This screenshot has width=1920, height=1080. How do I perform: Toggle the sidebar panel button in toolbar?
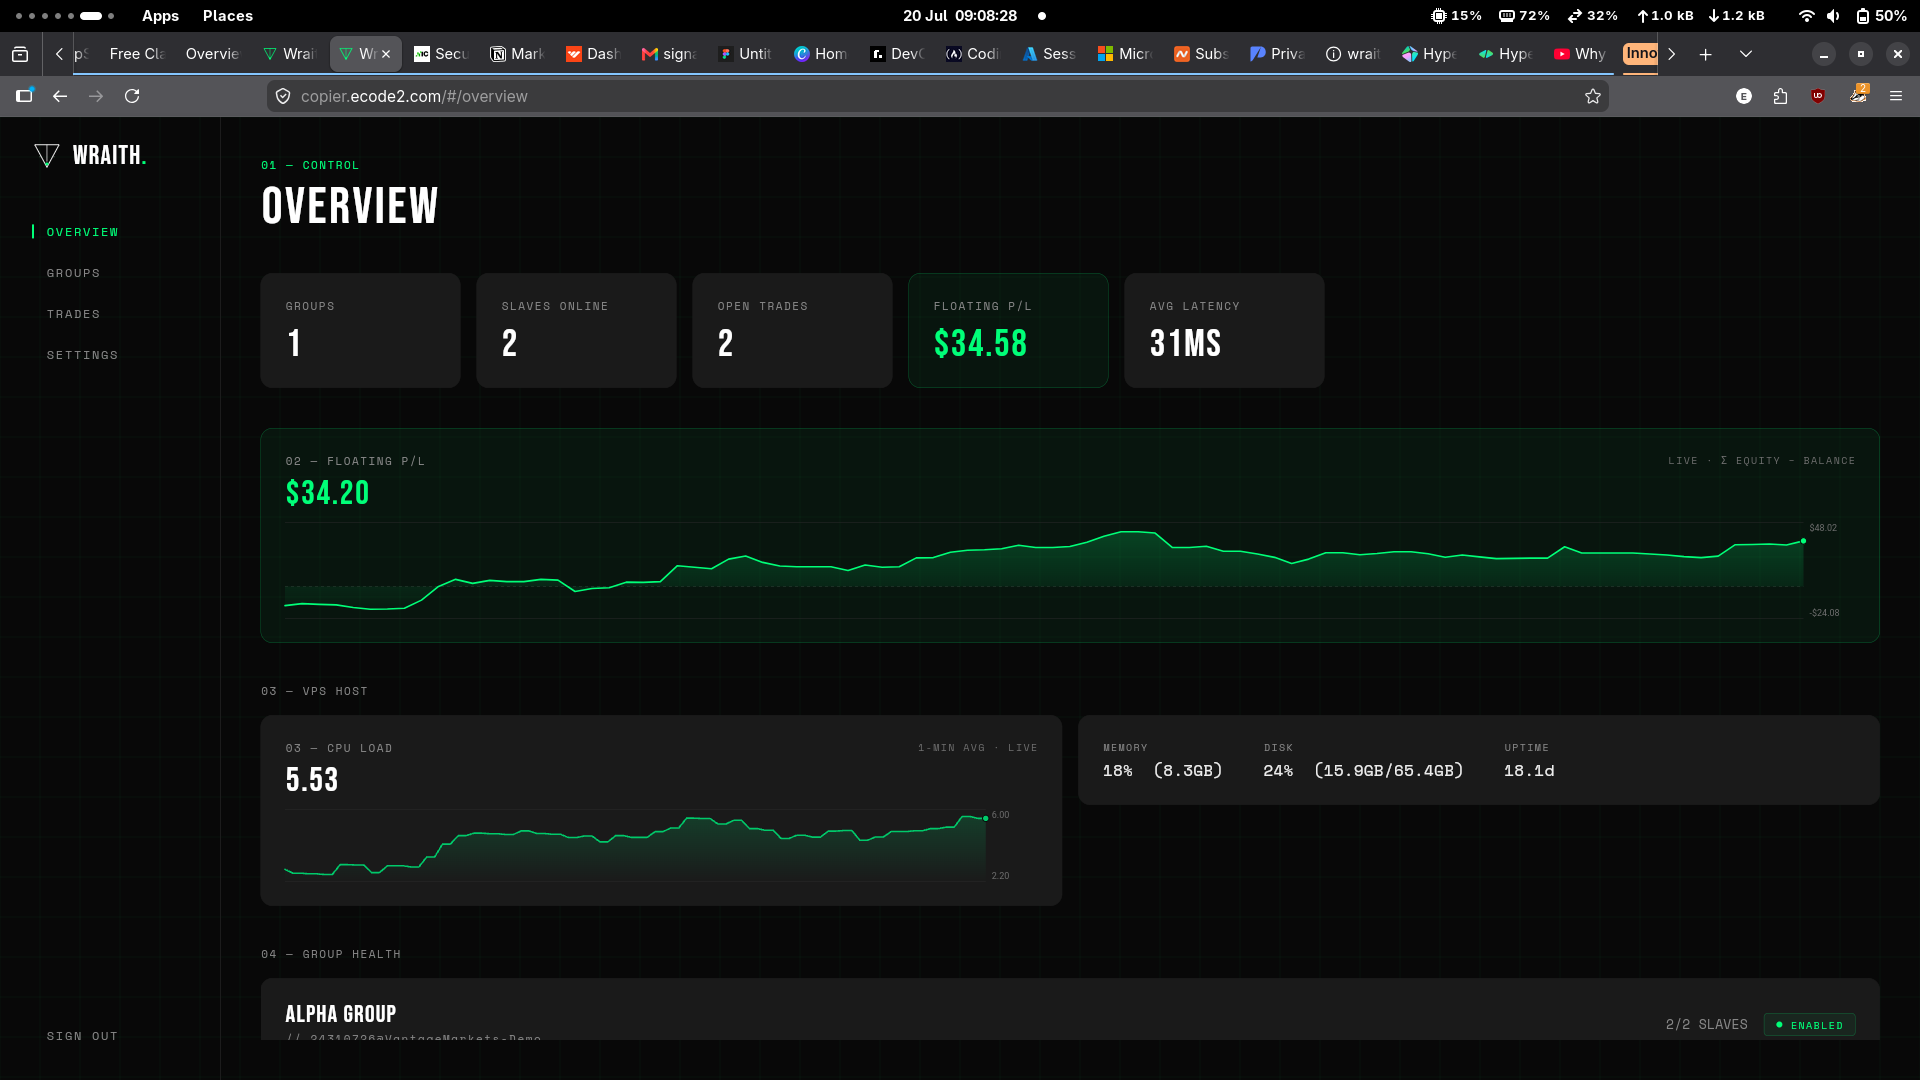[24, 96]
